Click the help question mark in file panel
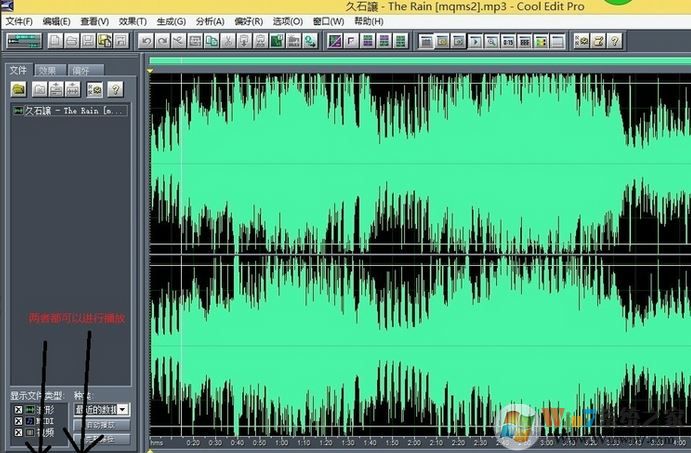The width and height of the screenshot is (691, 453). point(115,89)
